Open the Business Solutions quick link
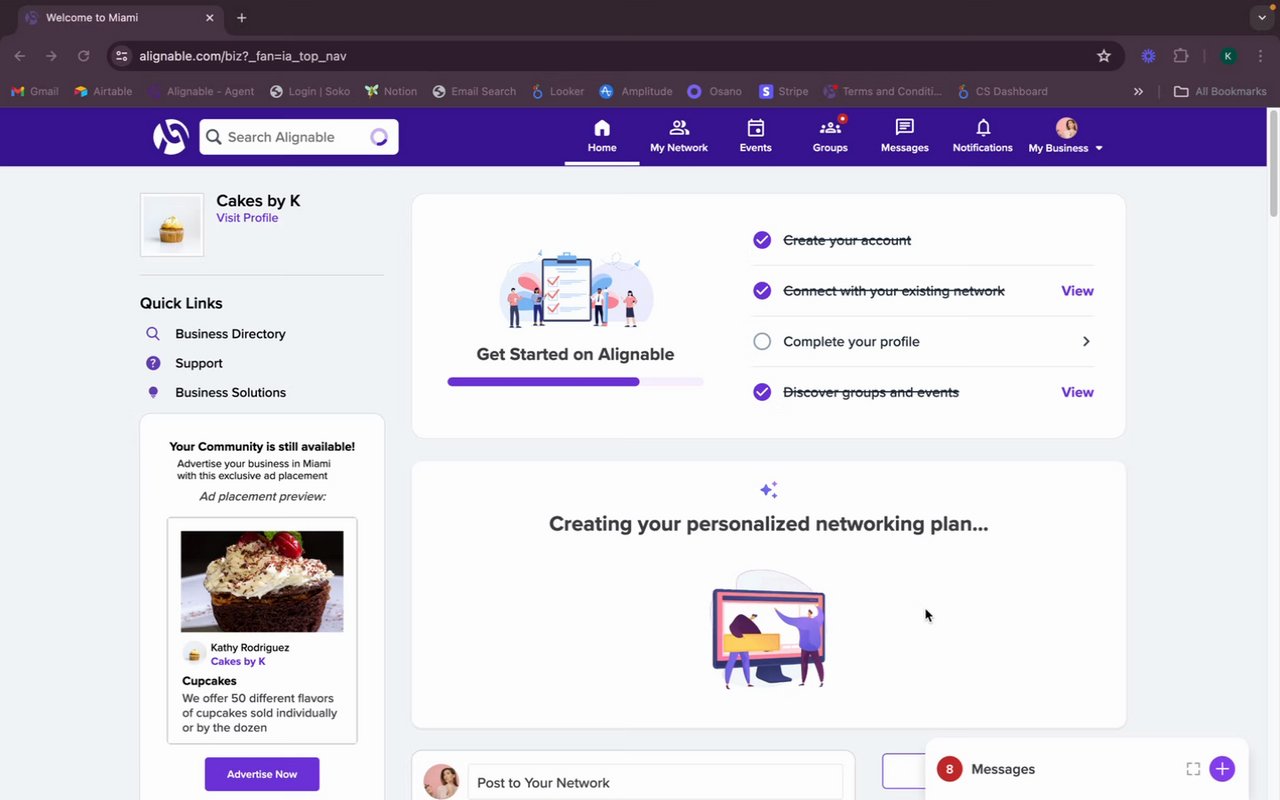1280x800 pixels. click(230, 393)
